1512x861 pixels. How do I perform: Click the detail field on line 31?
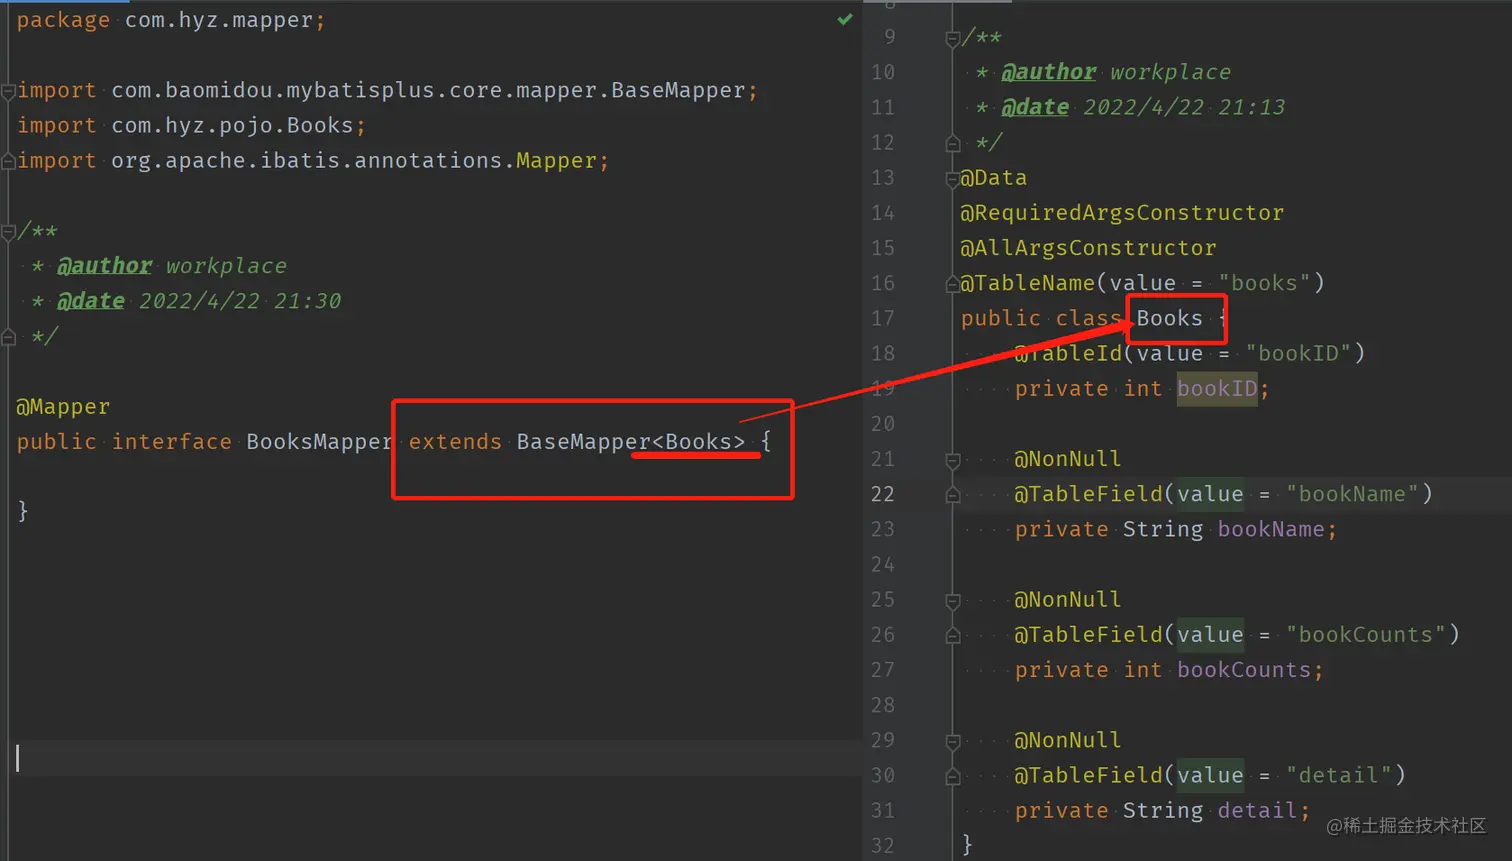click(1257, 811)
